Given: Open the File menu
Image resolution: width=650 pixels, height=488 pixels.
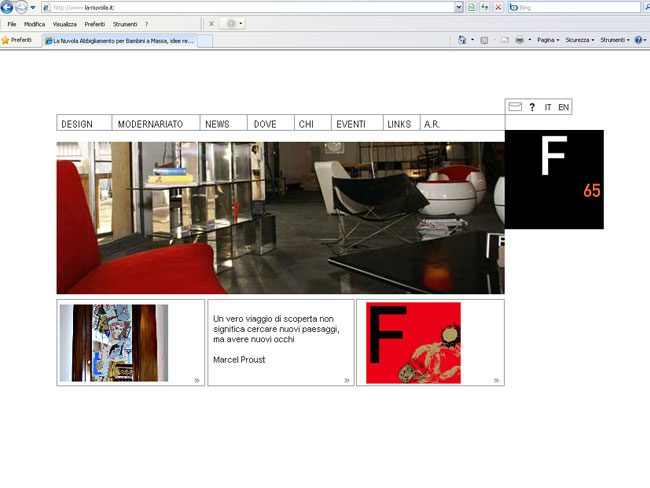Looking at the screenshot, I should (x=12, y=24).
